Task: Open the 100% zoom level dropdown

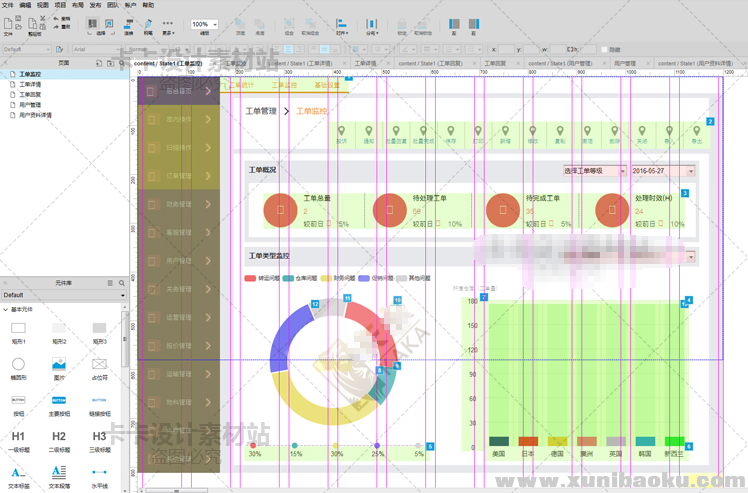Action: tap(204, 25)
